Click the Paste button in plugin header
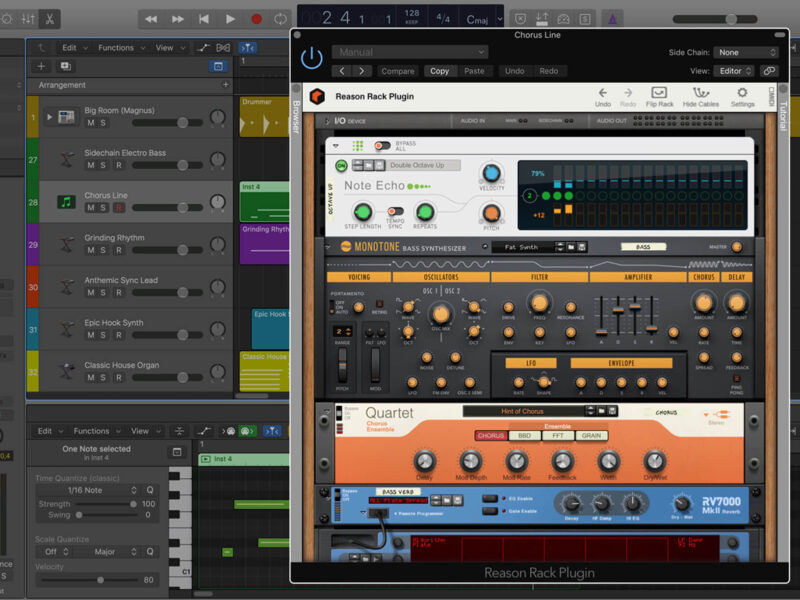This screenshot has height=600, width=800. point(474,71)
